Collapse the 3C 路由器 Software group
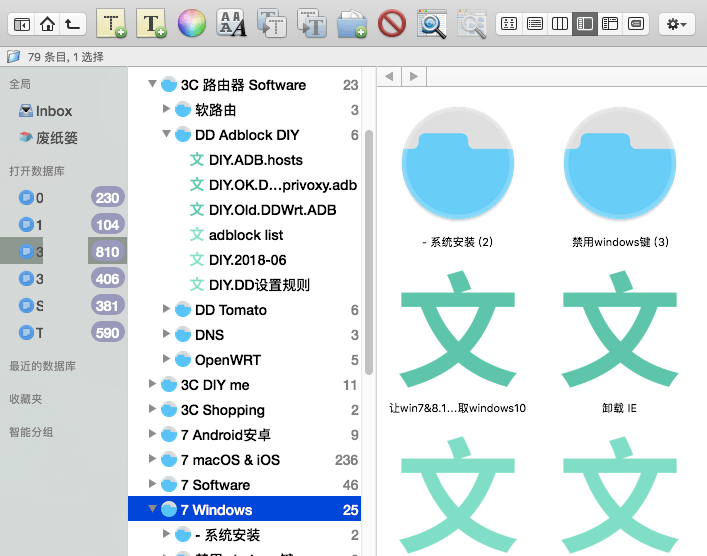 152,84
